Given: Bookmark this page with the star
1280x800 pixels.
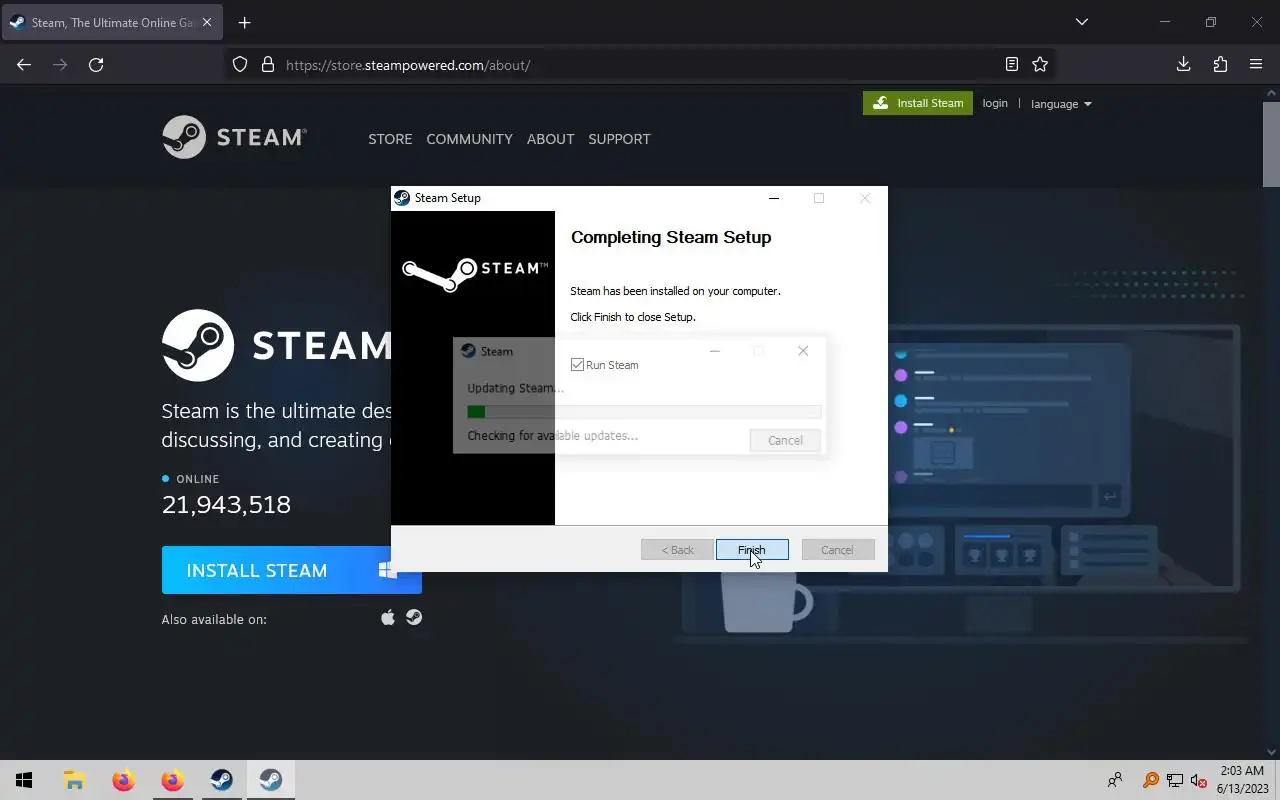Looking at the screenshot, I should click(1040, 65).
